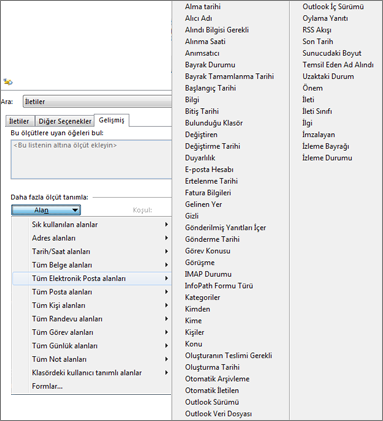This screenshot has height=421, width=383.
Task: Select Kategoriler field
Action: (x=202, y=297)
